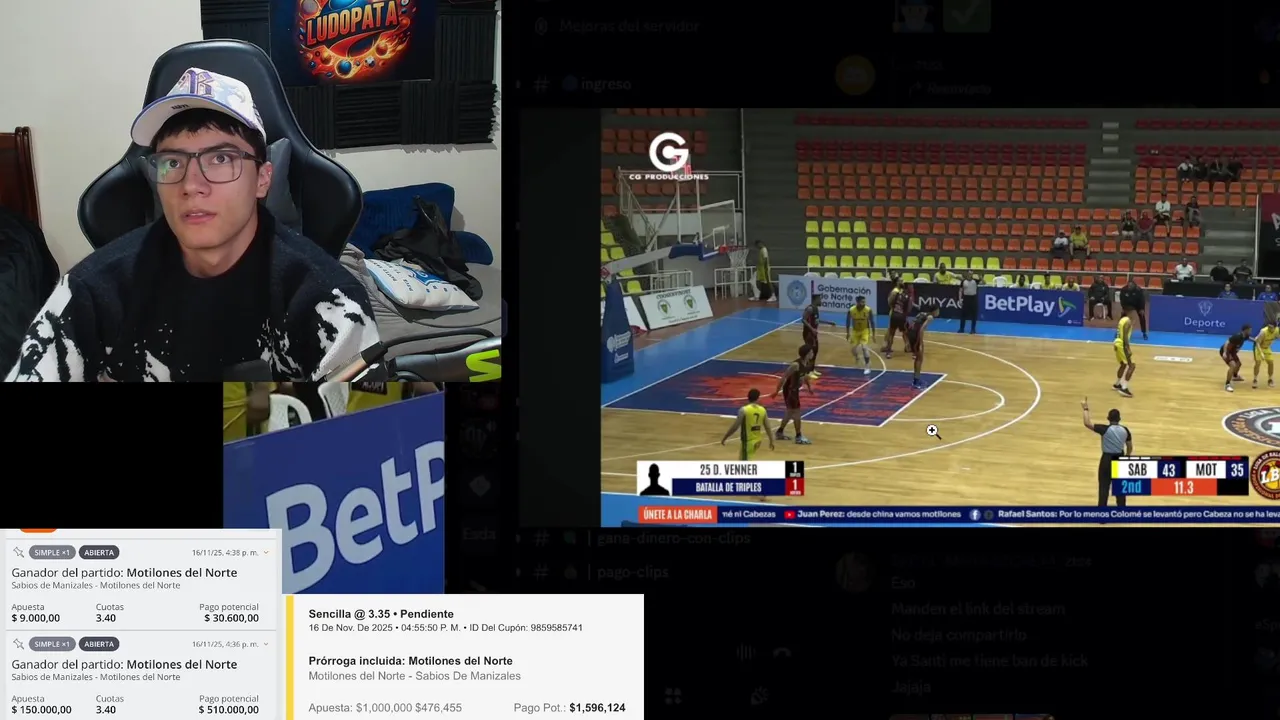Expand the bet dated 16/11/25, 4:38 p. m.
This screenshot has width=1280, height=720.
coord(266,553)
